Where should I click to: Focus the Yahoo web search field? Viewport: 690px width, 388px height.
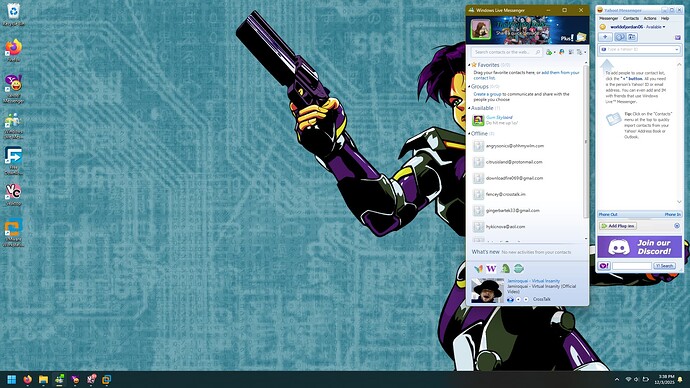click(631, 266)
